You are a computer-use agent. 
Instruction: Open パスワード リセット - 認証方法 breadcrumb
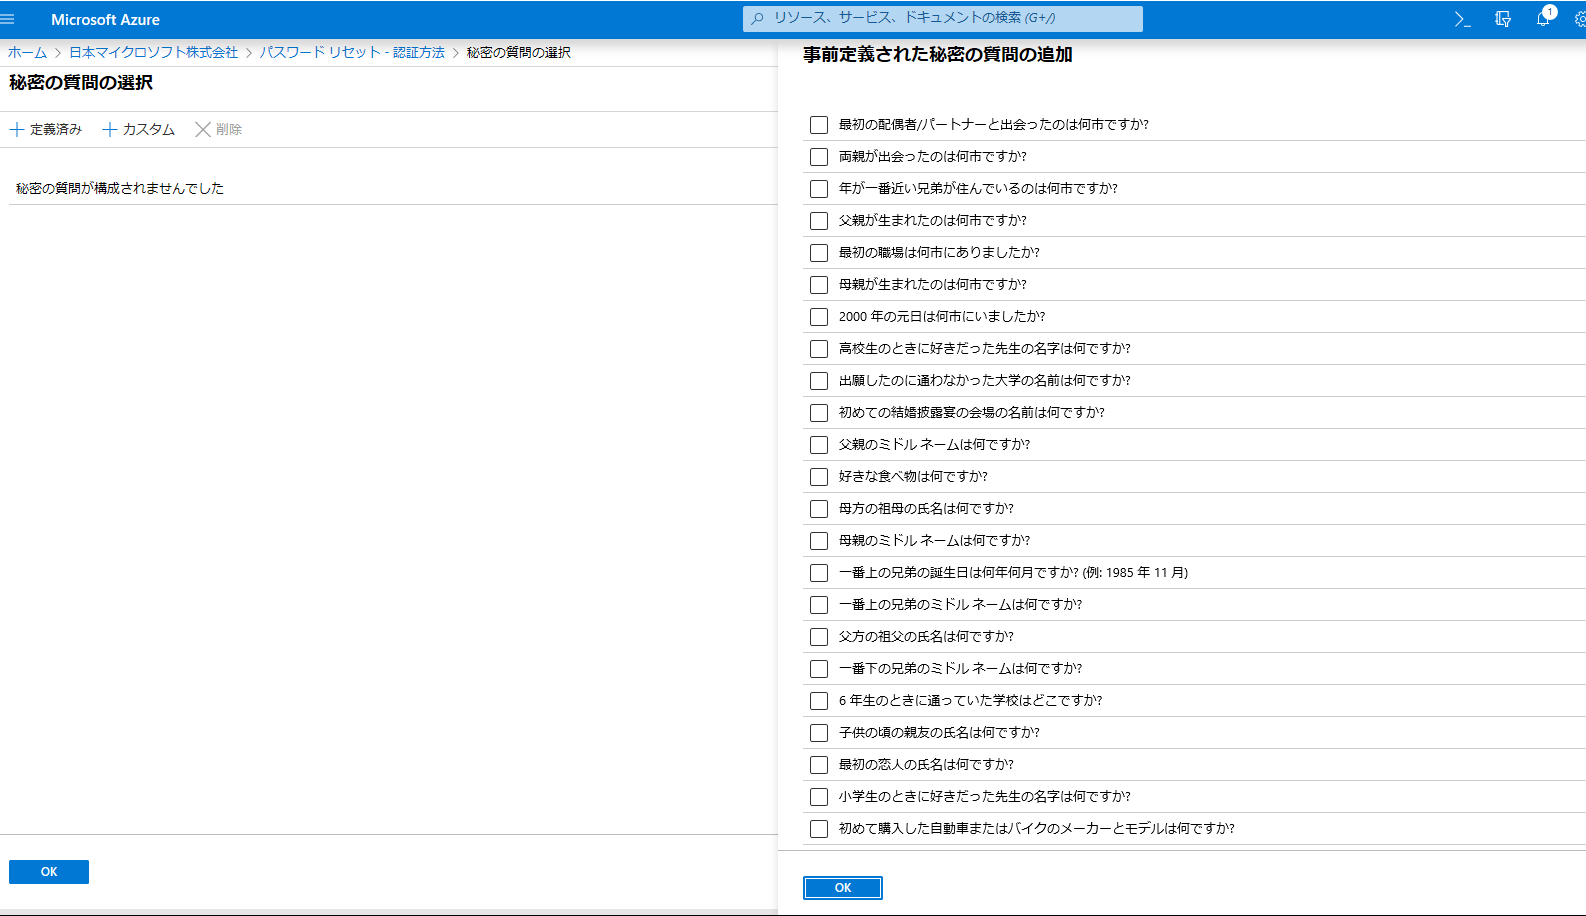tap(352, 52)
